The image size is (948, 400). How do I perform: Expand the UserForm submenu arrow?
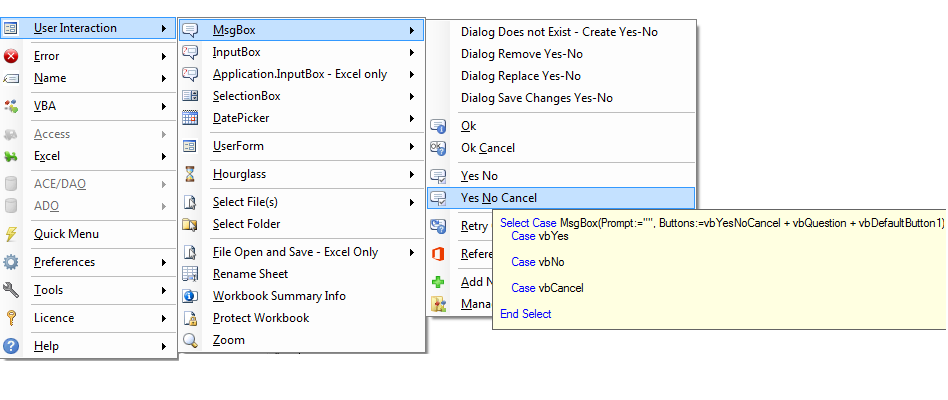[x=412, y=146]
